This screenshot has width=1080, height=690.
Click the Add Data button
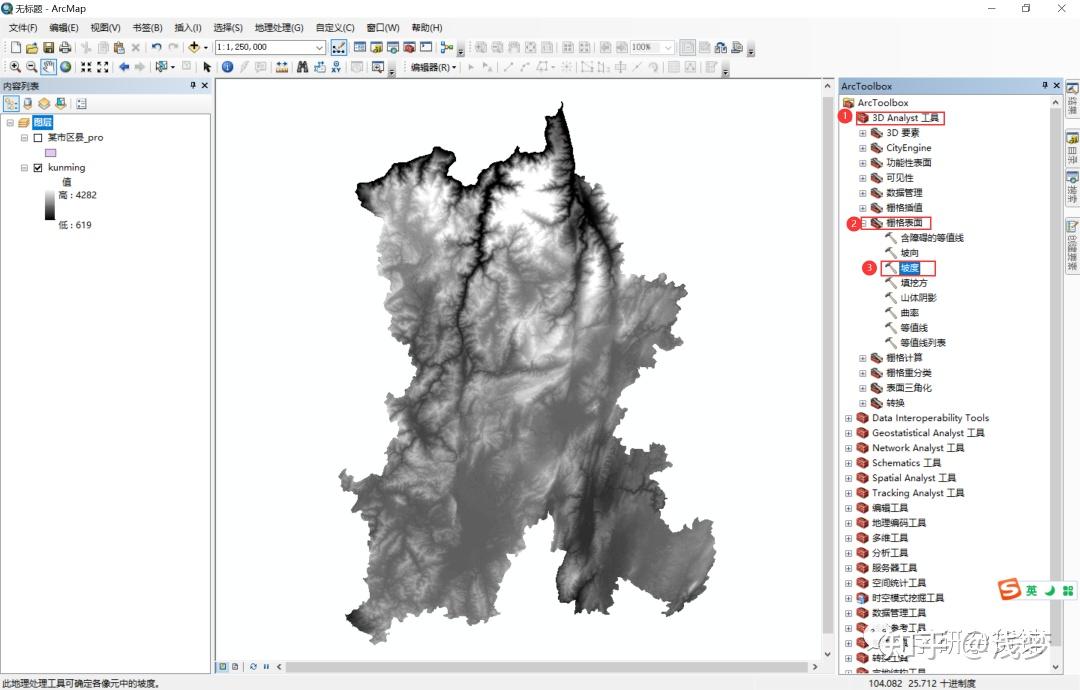pos(194,48)
